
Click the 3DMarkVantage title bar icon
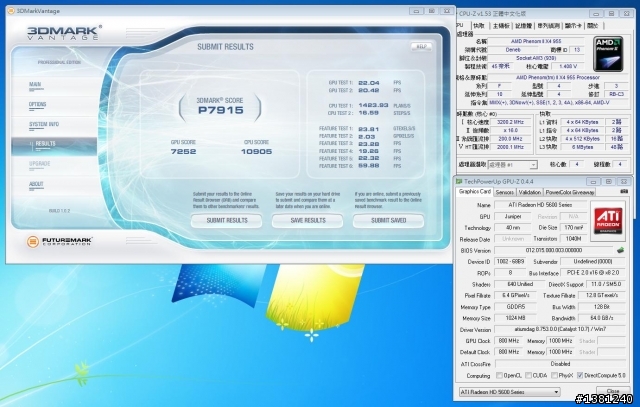point(12,11)
